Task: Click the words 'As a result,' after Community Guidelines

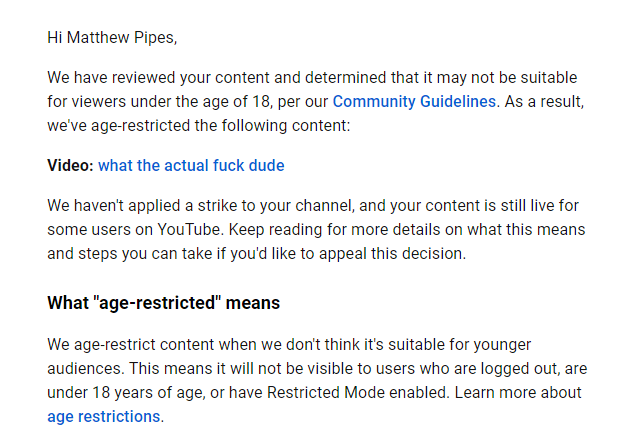Action: 544,101
